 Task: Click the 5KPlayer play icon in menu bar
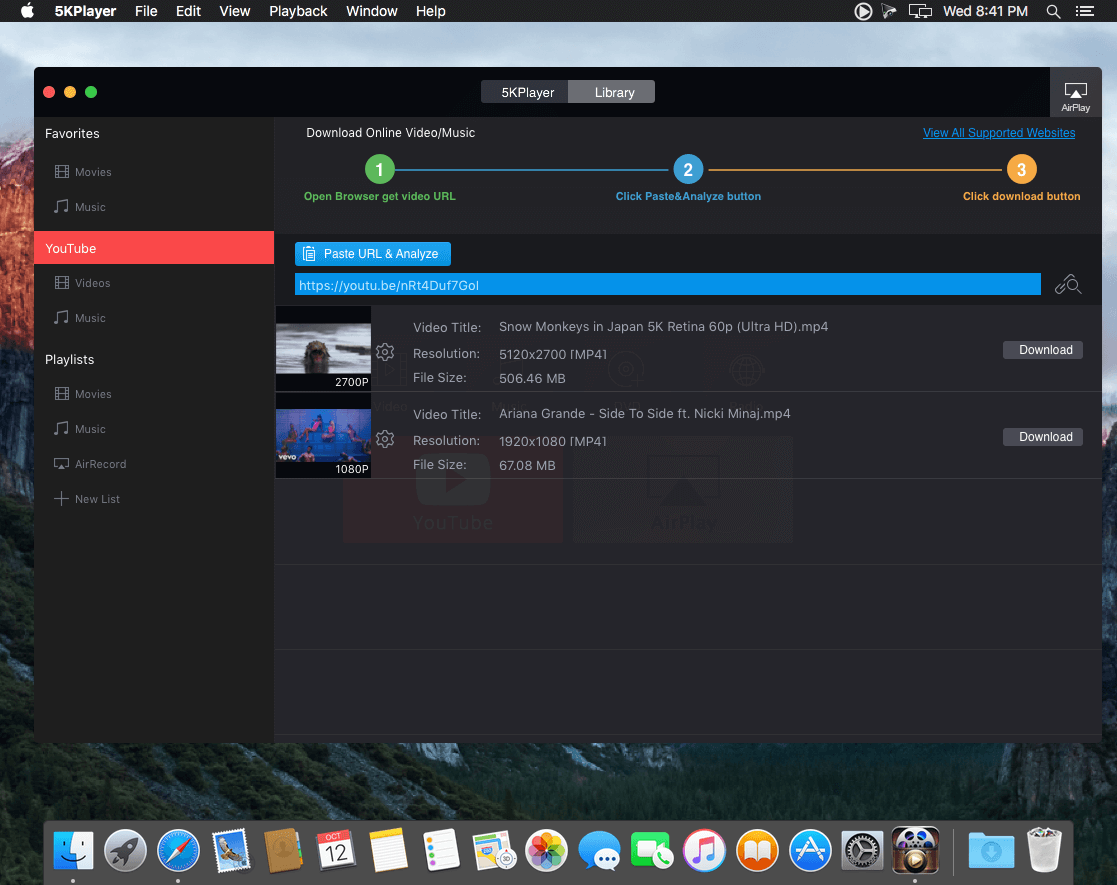click(x=863, y=11)
